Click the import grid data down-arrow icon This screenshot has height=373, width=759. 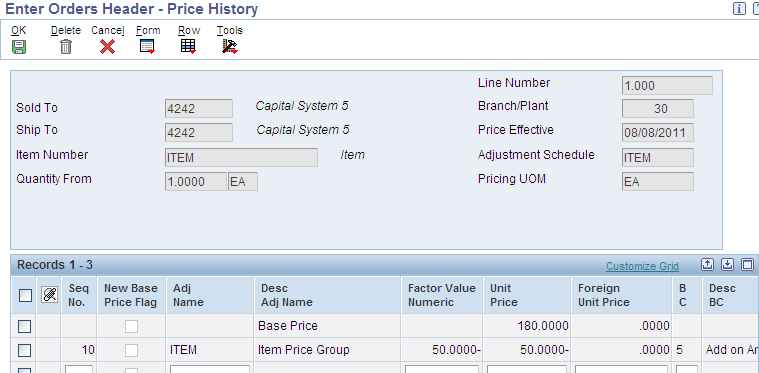point(728,265)
